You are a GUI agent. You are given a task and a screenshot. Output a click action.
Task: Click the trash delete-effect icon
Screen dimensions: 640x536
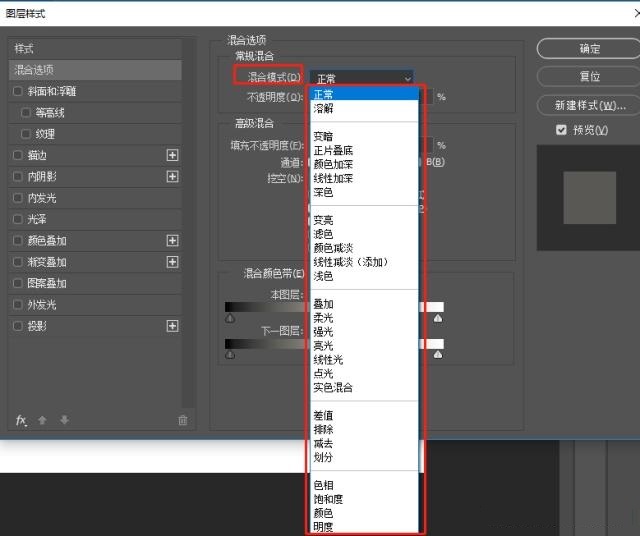pos(183,420)
